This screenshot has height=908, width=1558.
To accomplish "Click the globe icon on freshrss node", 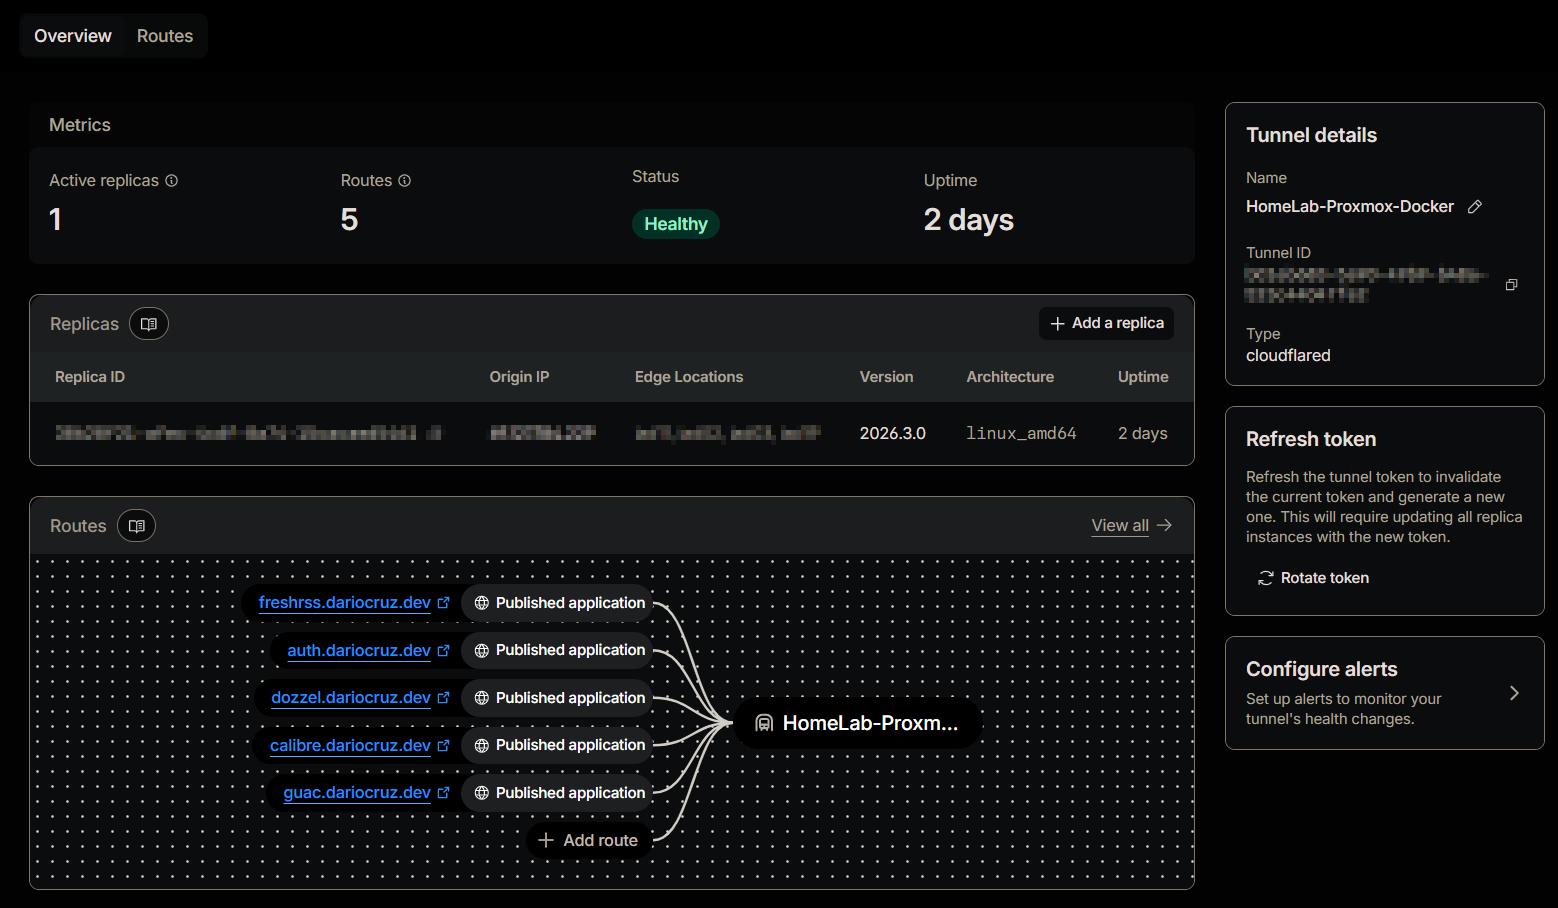I will [x=482, y=603].
